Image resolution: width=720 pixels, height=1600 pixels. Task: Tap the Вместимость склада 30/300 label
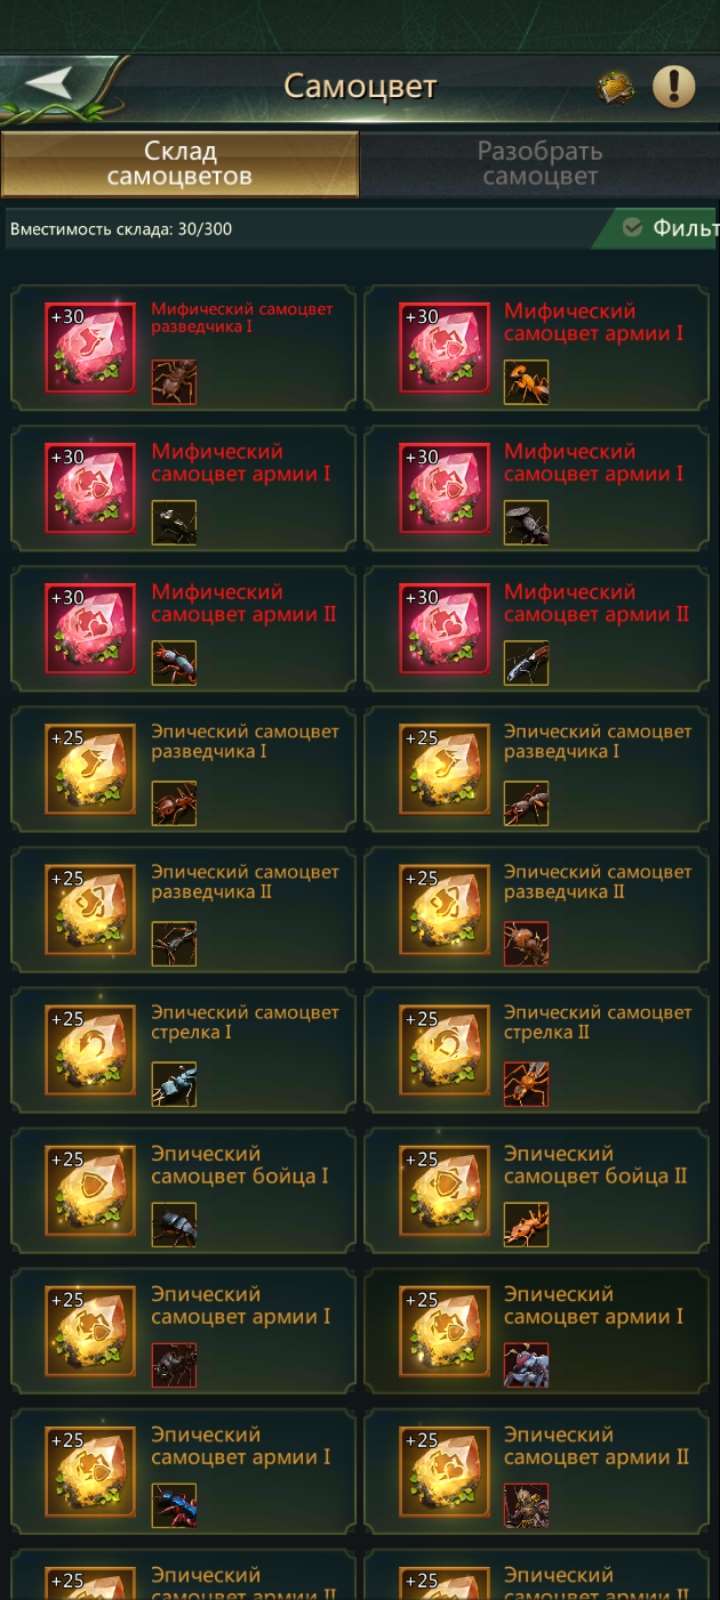tap(121, 229)
